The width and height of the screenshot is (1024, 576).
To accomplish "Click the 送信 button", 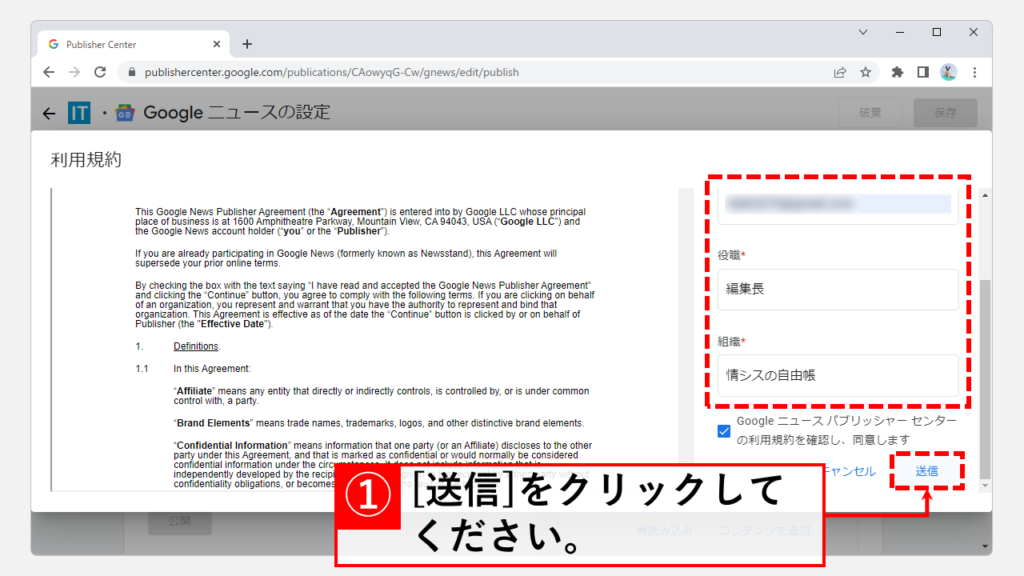I will pyautogui.click(x=927, y=471).
